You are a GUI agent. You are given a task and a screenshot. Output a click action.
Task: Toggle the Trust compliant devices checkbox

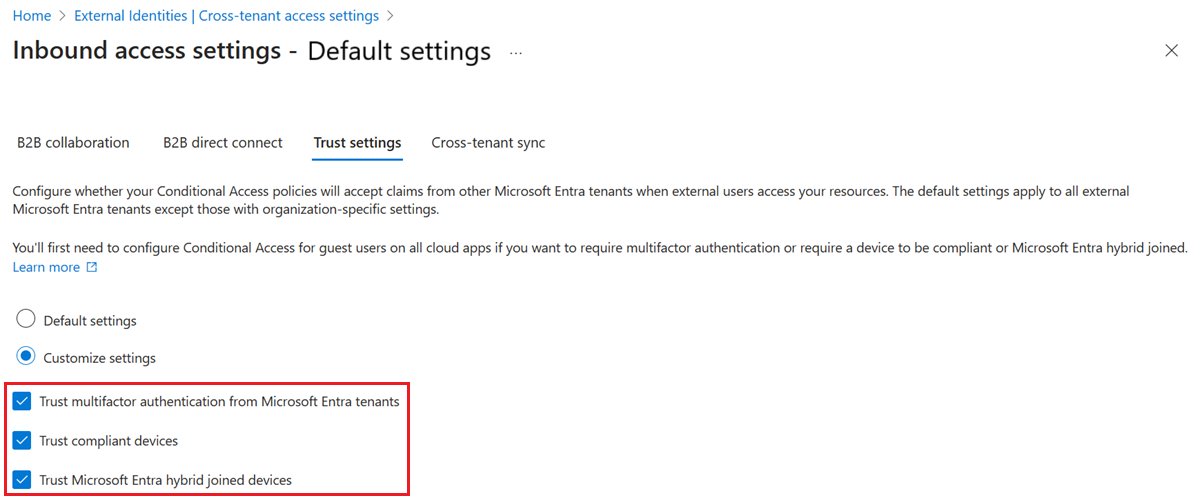[23, 440]
